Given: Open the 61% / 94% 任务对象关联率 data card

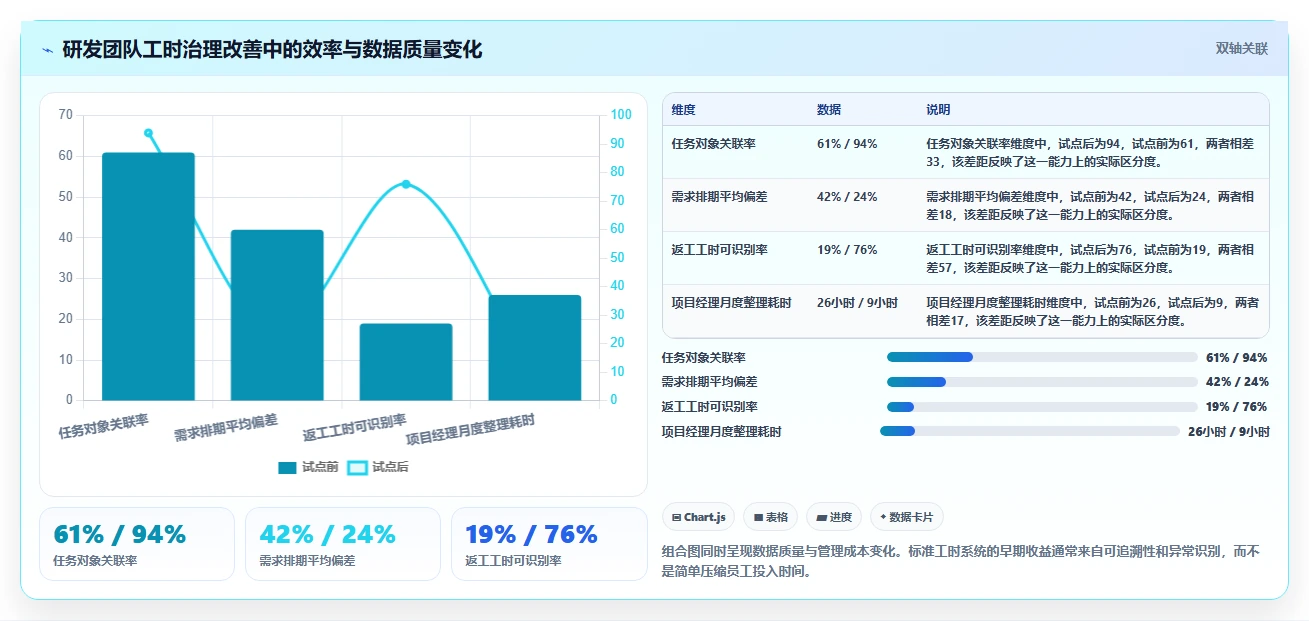Looking at the screenshot, I should 137,544.
